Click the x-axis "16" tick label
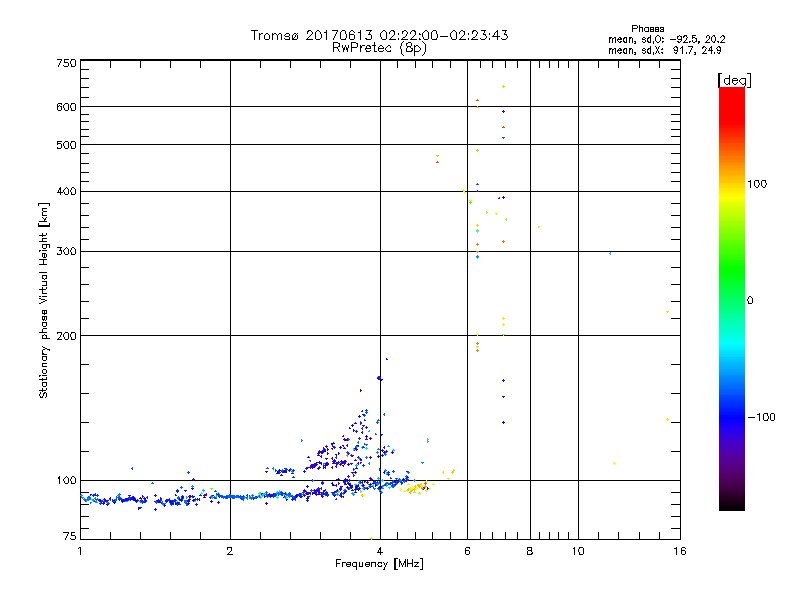This screenshot has width=800, height=600. [680, 551]
